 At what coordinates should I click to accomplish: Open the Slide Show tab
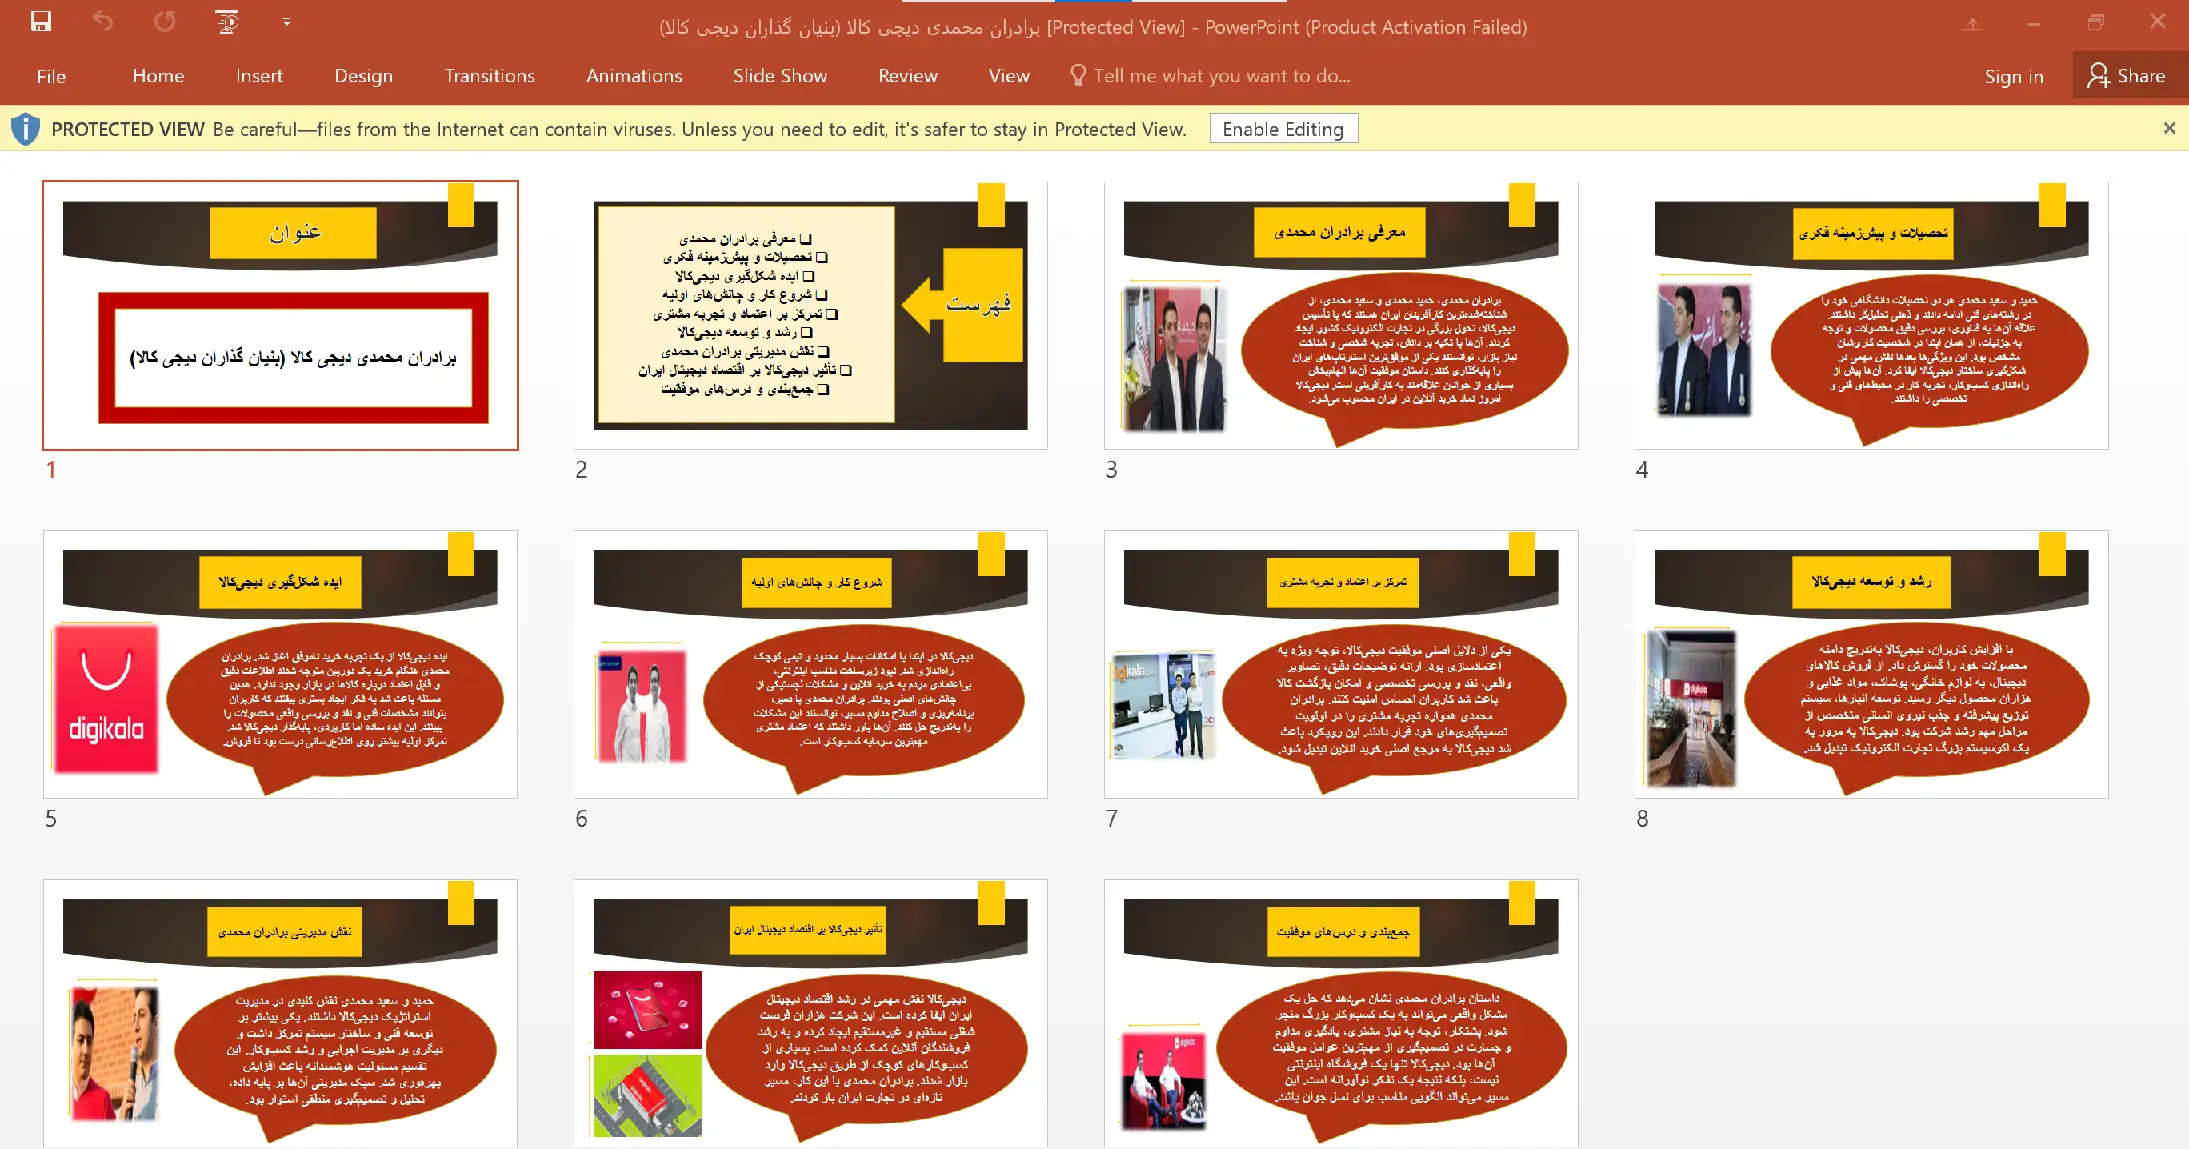click(779, 76)
